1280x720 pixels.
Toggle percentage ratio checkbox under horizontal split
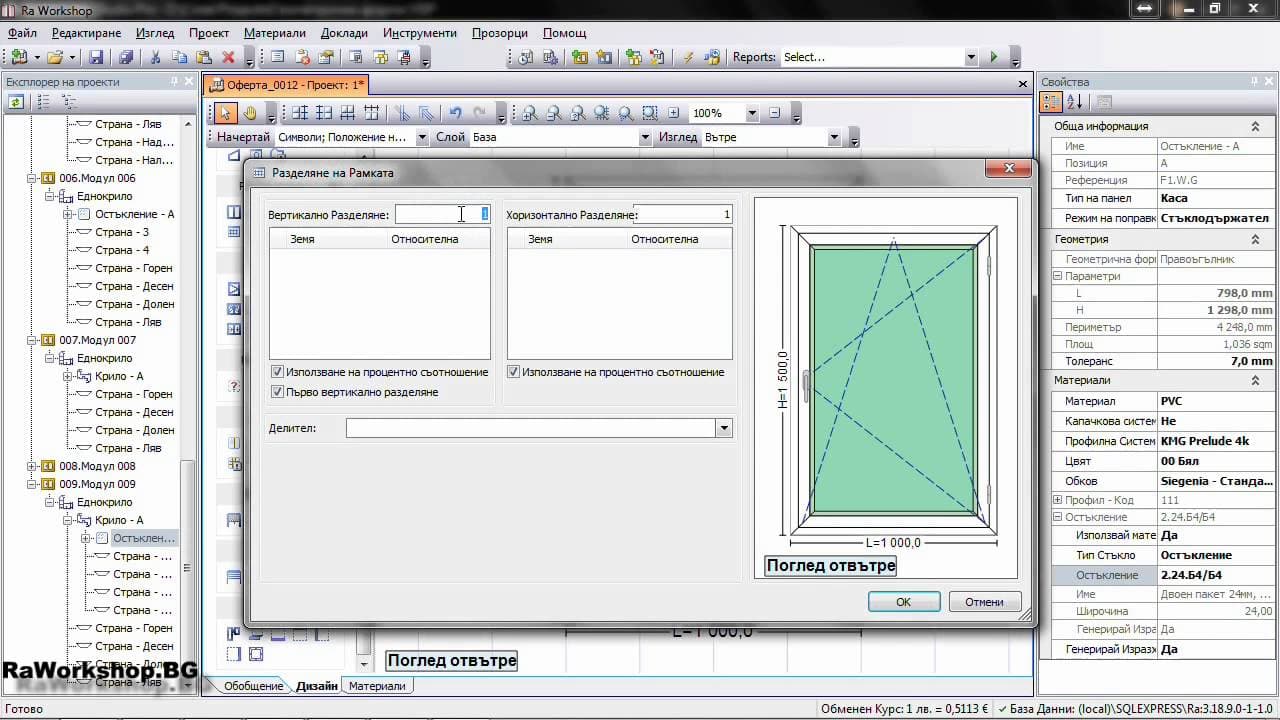tap(513, 372)
